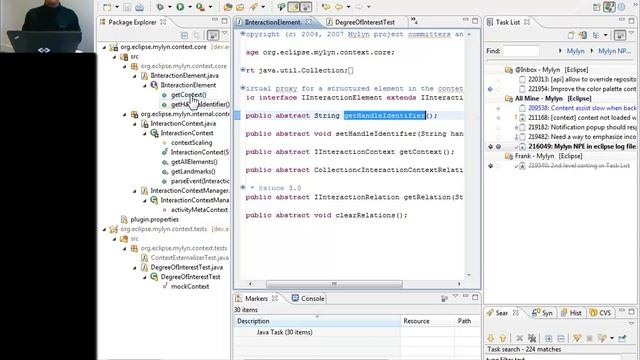Activate task 219182 via its context bullet
The height and width of the screenshot is (360, 640).
498,127
